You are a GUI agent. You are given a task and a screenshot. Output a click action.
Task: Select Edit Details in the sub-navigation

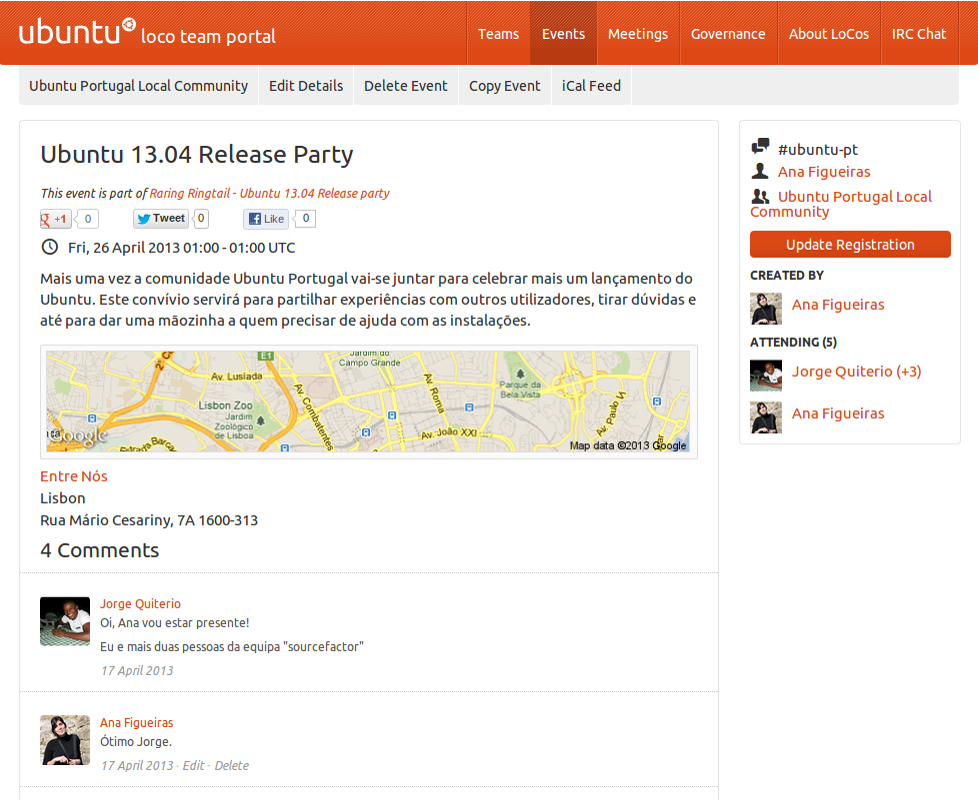(x=306, y=86)
